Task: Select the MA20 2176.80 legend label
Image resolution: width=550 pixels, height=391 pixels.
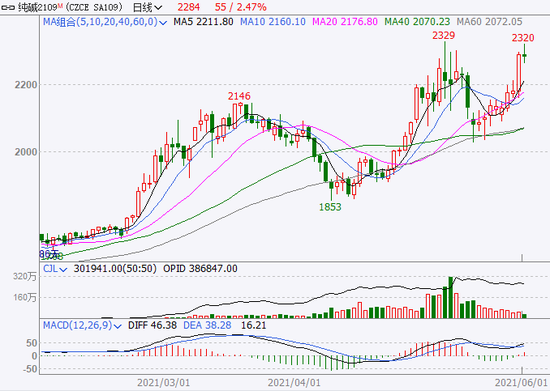Action: tap(345, 22)
